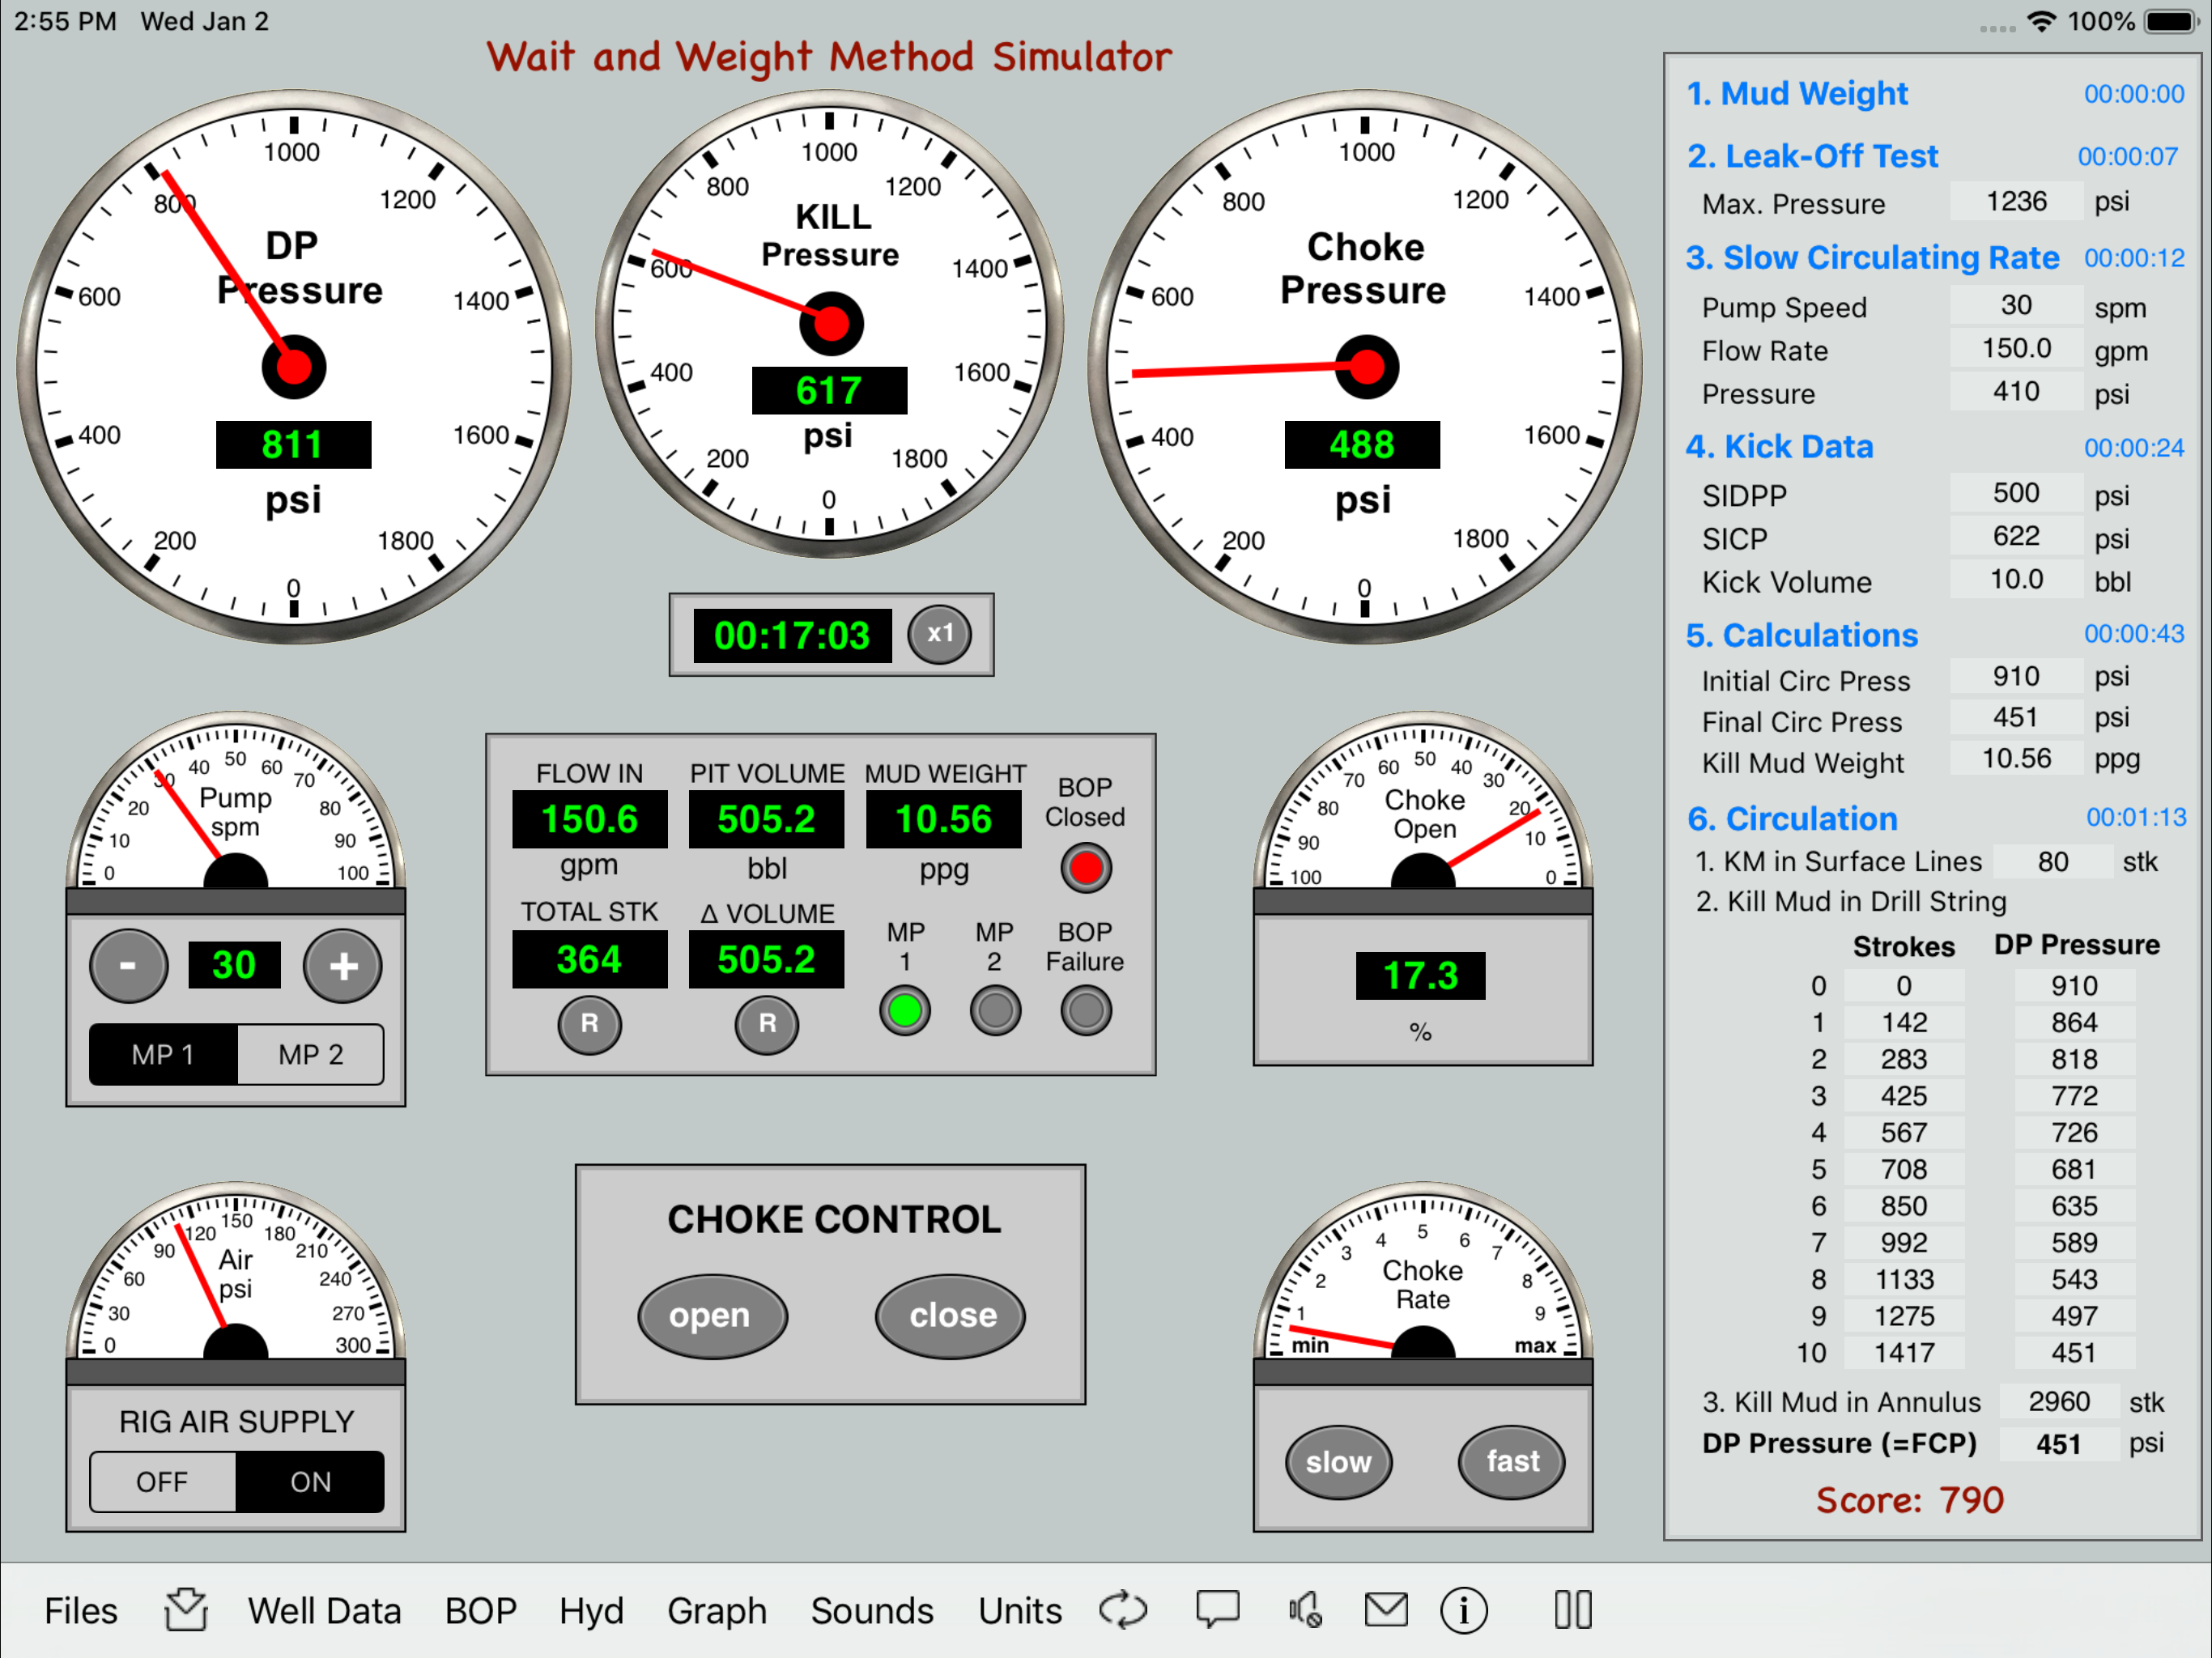Image resolution: width=2212 pixels, height=1658 pixels.
Task: Click the x1 timer speed icon
Action: pos(939,634)
